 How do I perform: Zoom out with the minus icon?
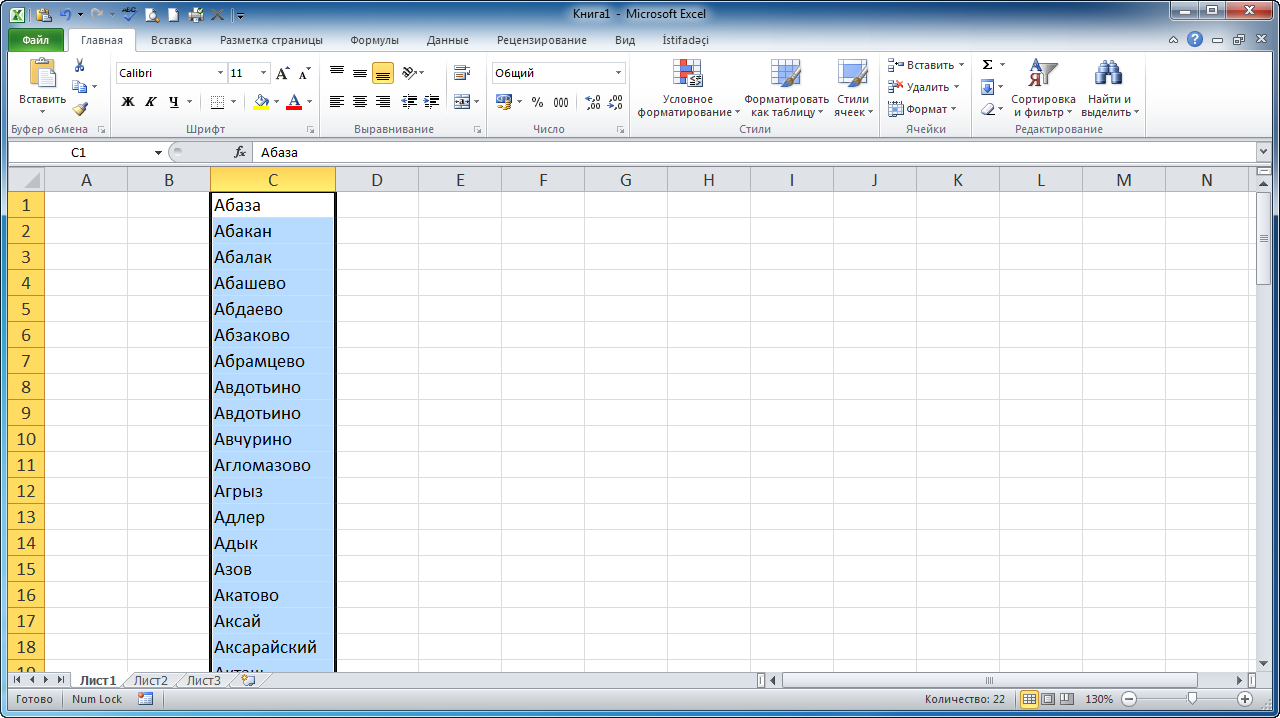point(1129,699)
